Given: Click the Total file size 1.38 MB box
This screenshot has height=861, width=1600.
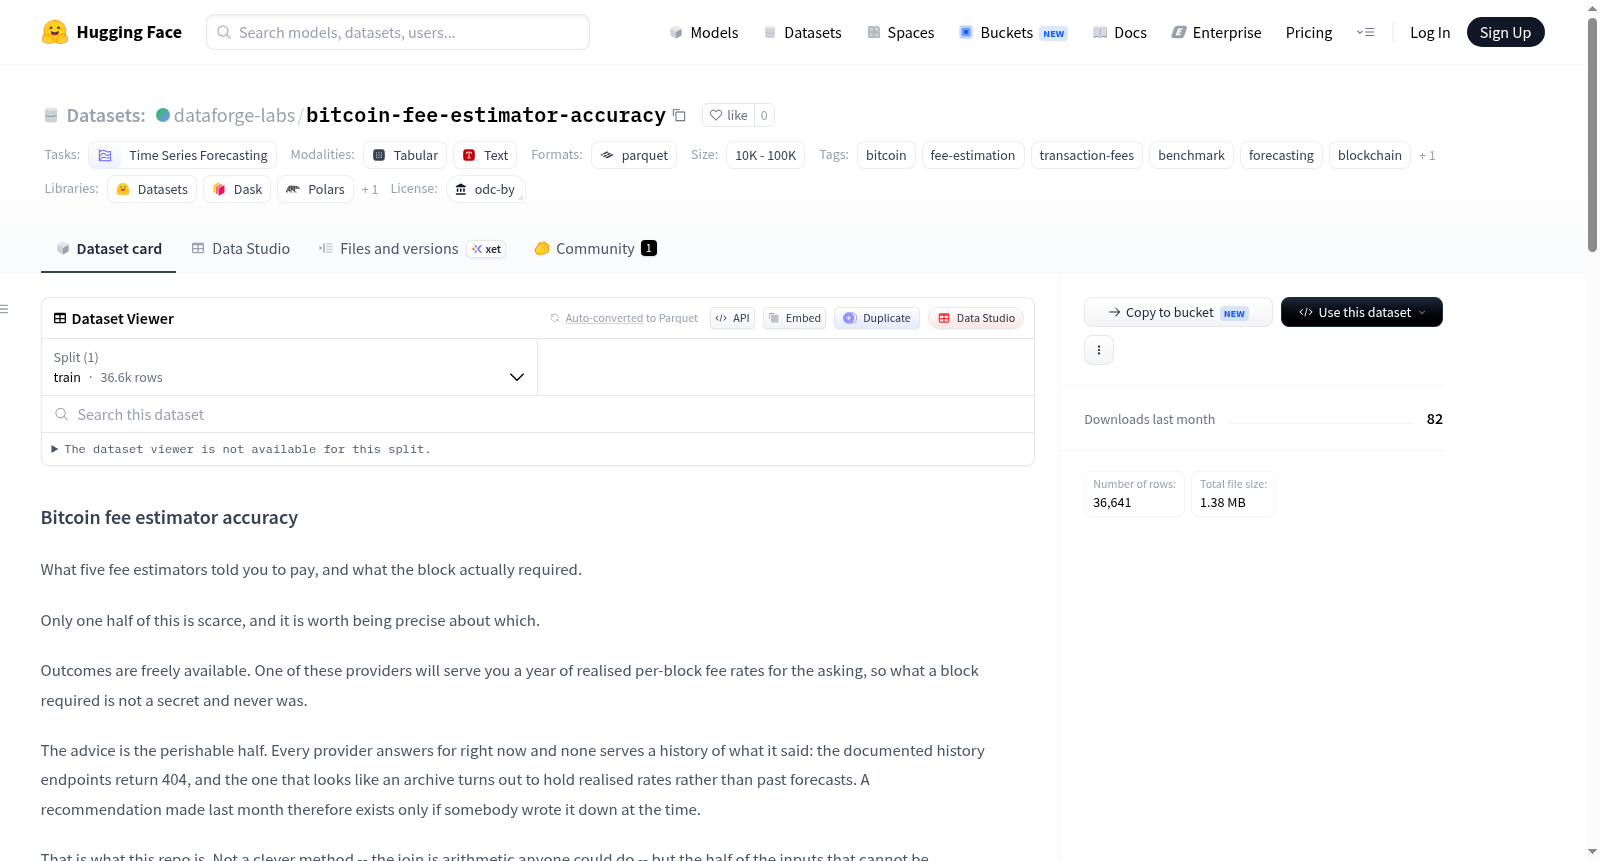Looking at the screenshot, I should pos(1233,494).
